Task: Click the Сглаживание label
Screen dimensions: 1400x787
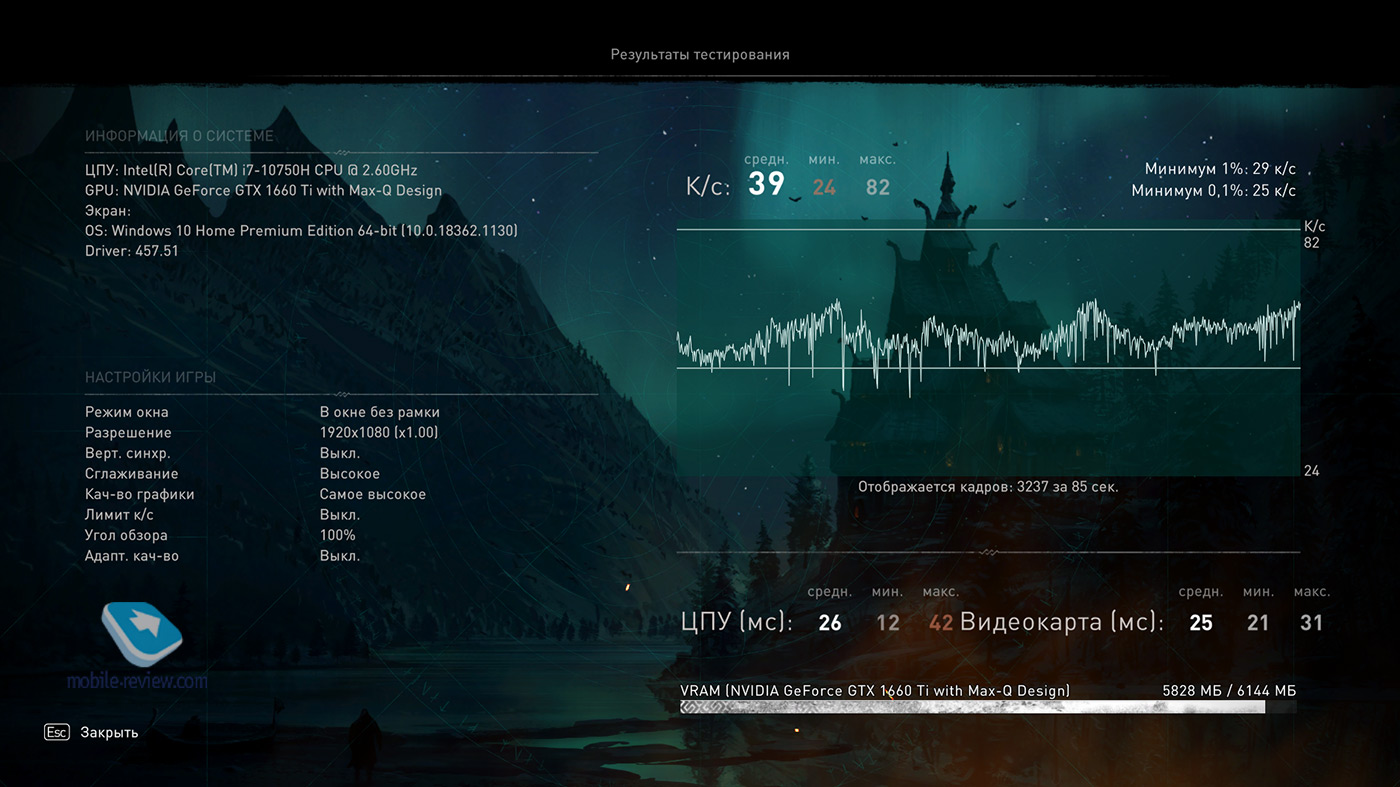Action: (x=132, y=474)
